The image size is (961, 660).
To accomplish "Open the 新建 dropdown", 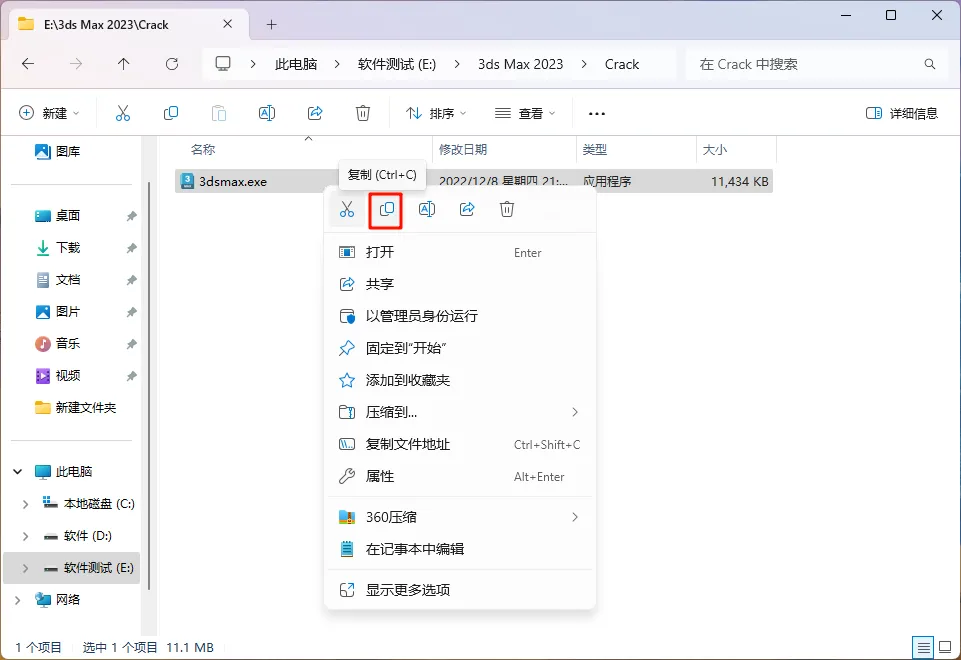I will pos(50,113).
